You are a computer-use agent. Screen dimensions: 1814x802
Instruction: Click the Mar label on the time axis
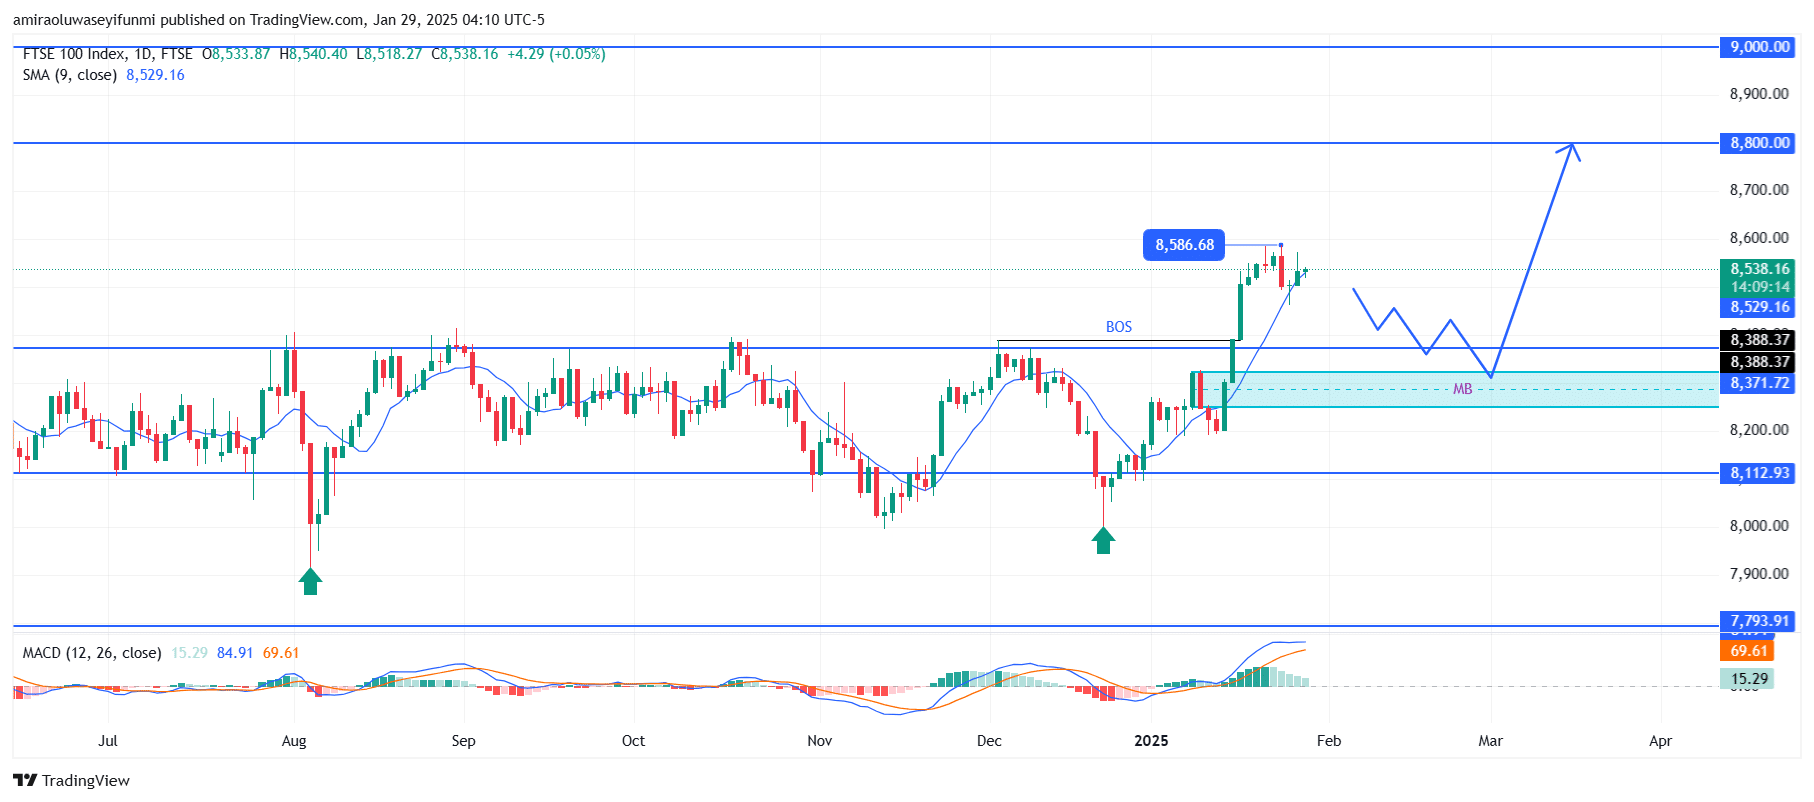point(1491,741)
